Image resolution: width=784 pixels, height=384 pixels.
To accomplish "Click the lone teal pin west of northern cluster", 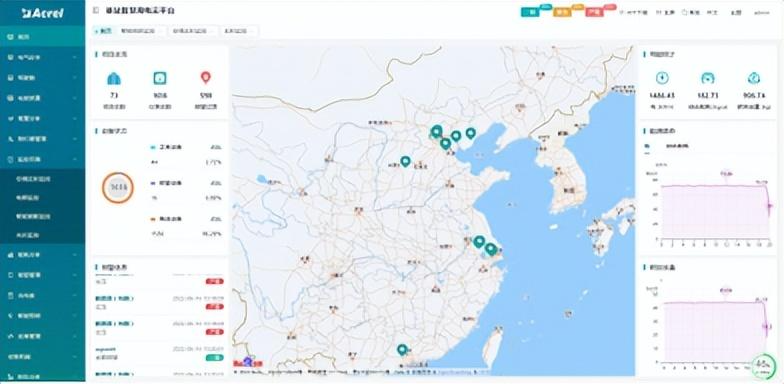I will 406,162.
